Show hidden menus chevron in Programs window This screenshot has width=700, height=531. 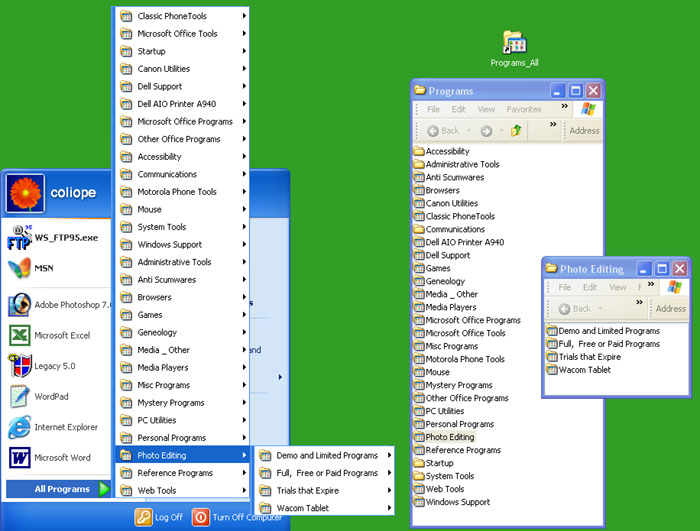pos(564,106)
